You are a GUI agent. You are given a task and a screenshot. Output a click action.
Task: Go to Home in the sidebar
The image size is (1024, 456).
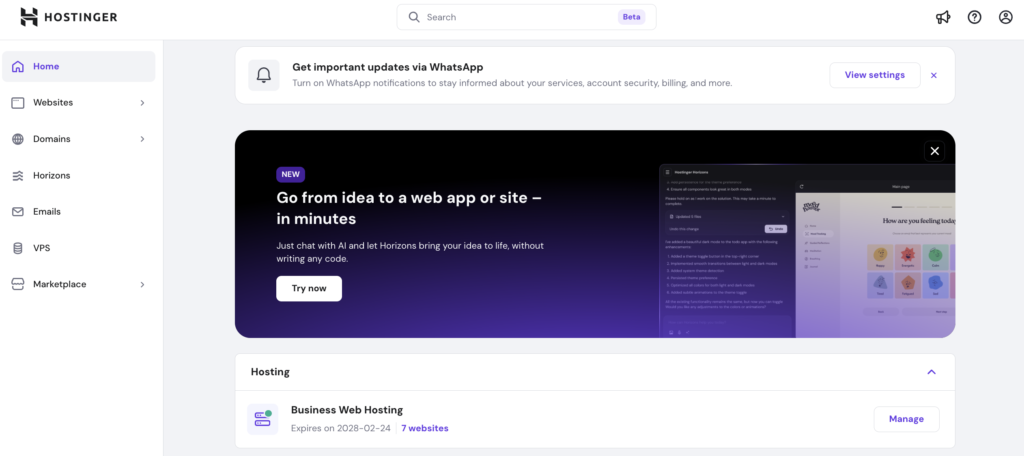tap(79, 67)
